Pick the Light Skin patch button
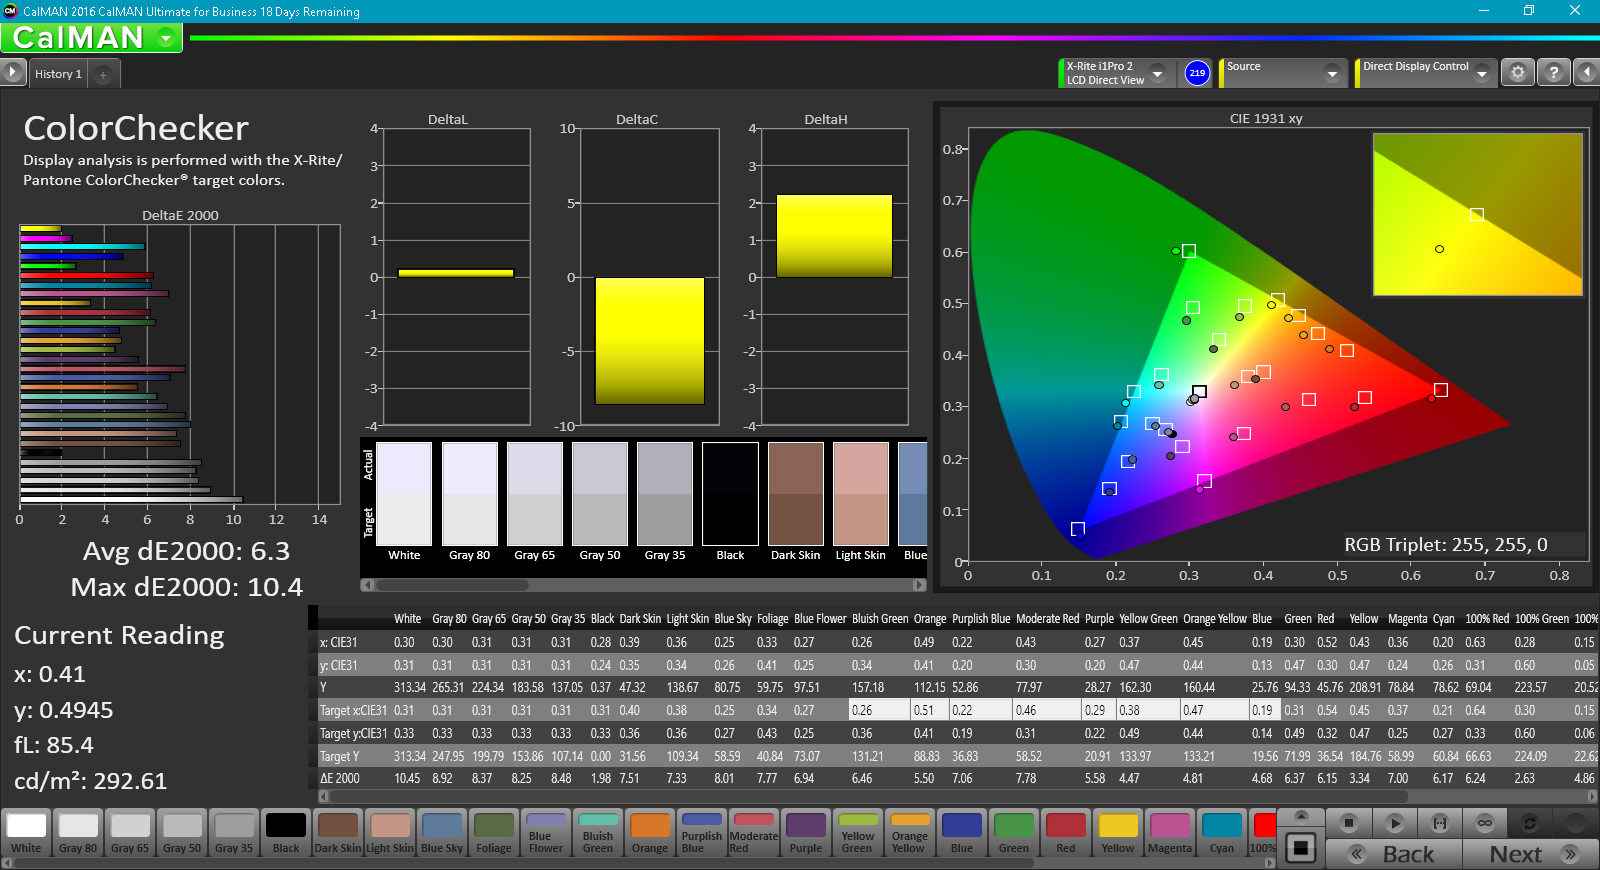The width and height of the screenshot is (1600, 870). 390,833
